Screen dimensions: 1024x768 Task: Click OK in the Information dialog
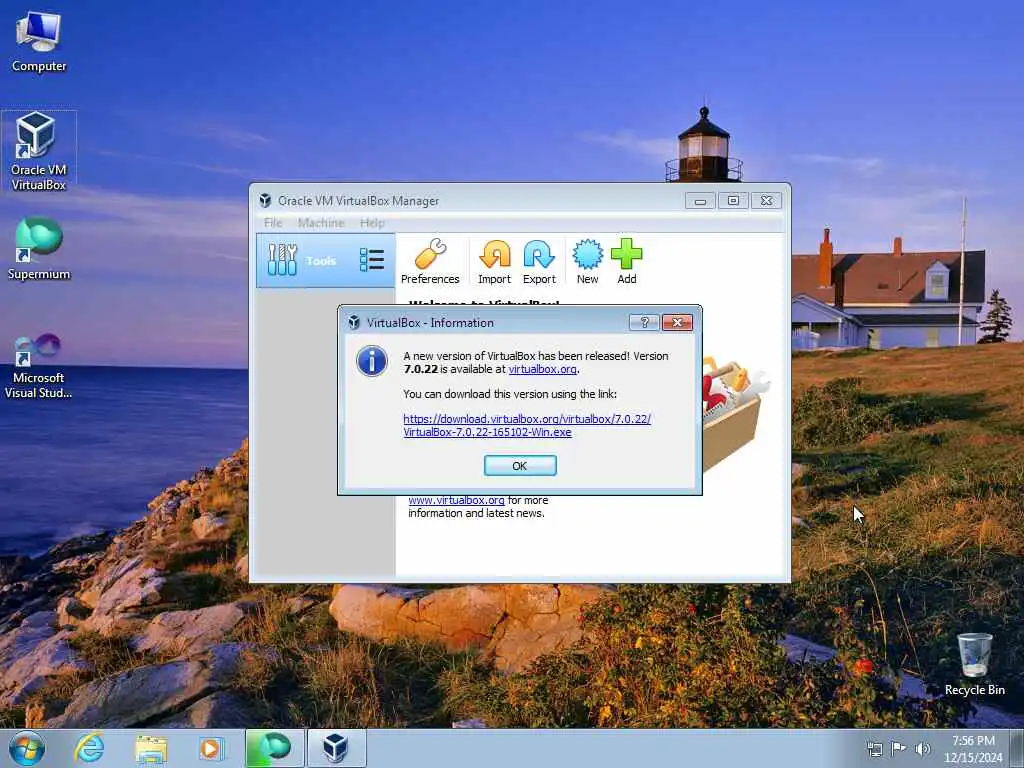pyautogui.click(x=520, y=466)
